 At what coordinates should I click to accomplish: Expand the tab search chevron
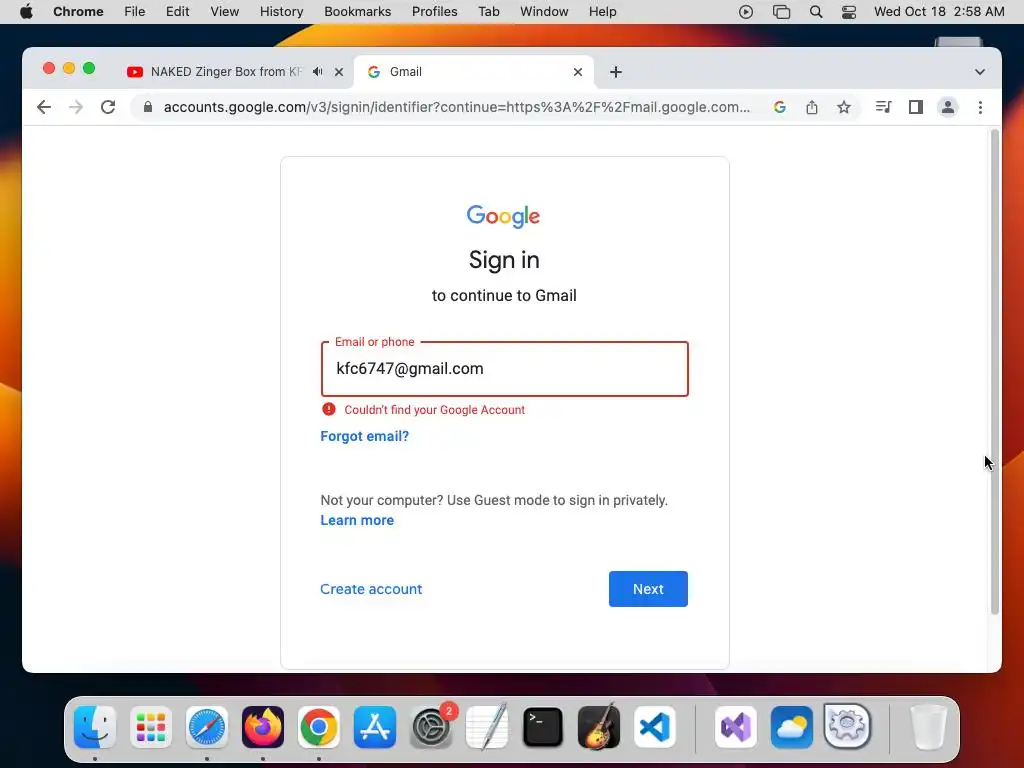click(980, 72)
